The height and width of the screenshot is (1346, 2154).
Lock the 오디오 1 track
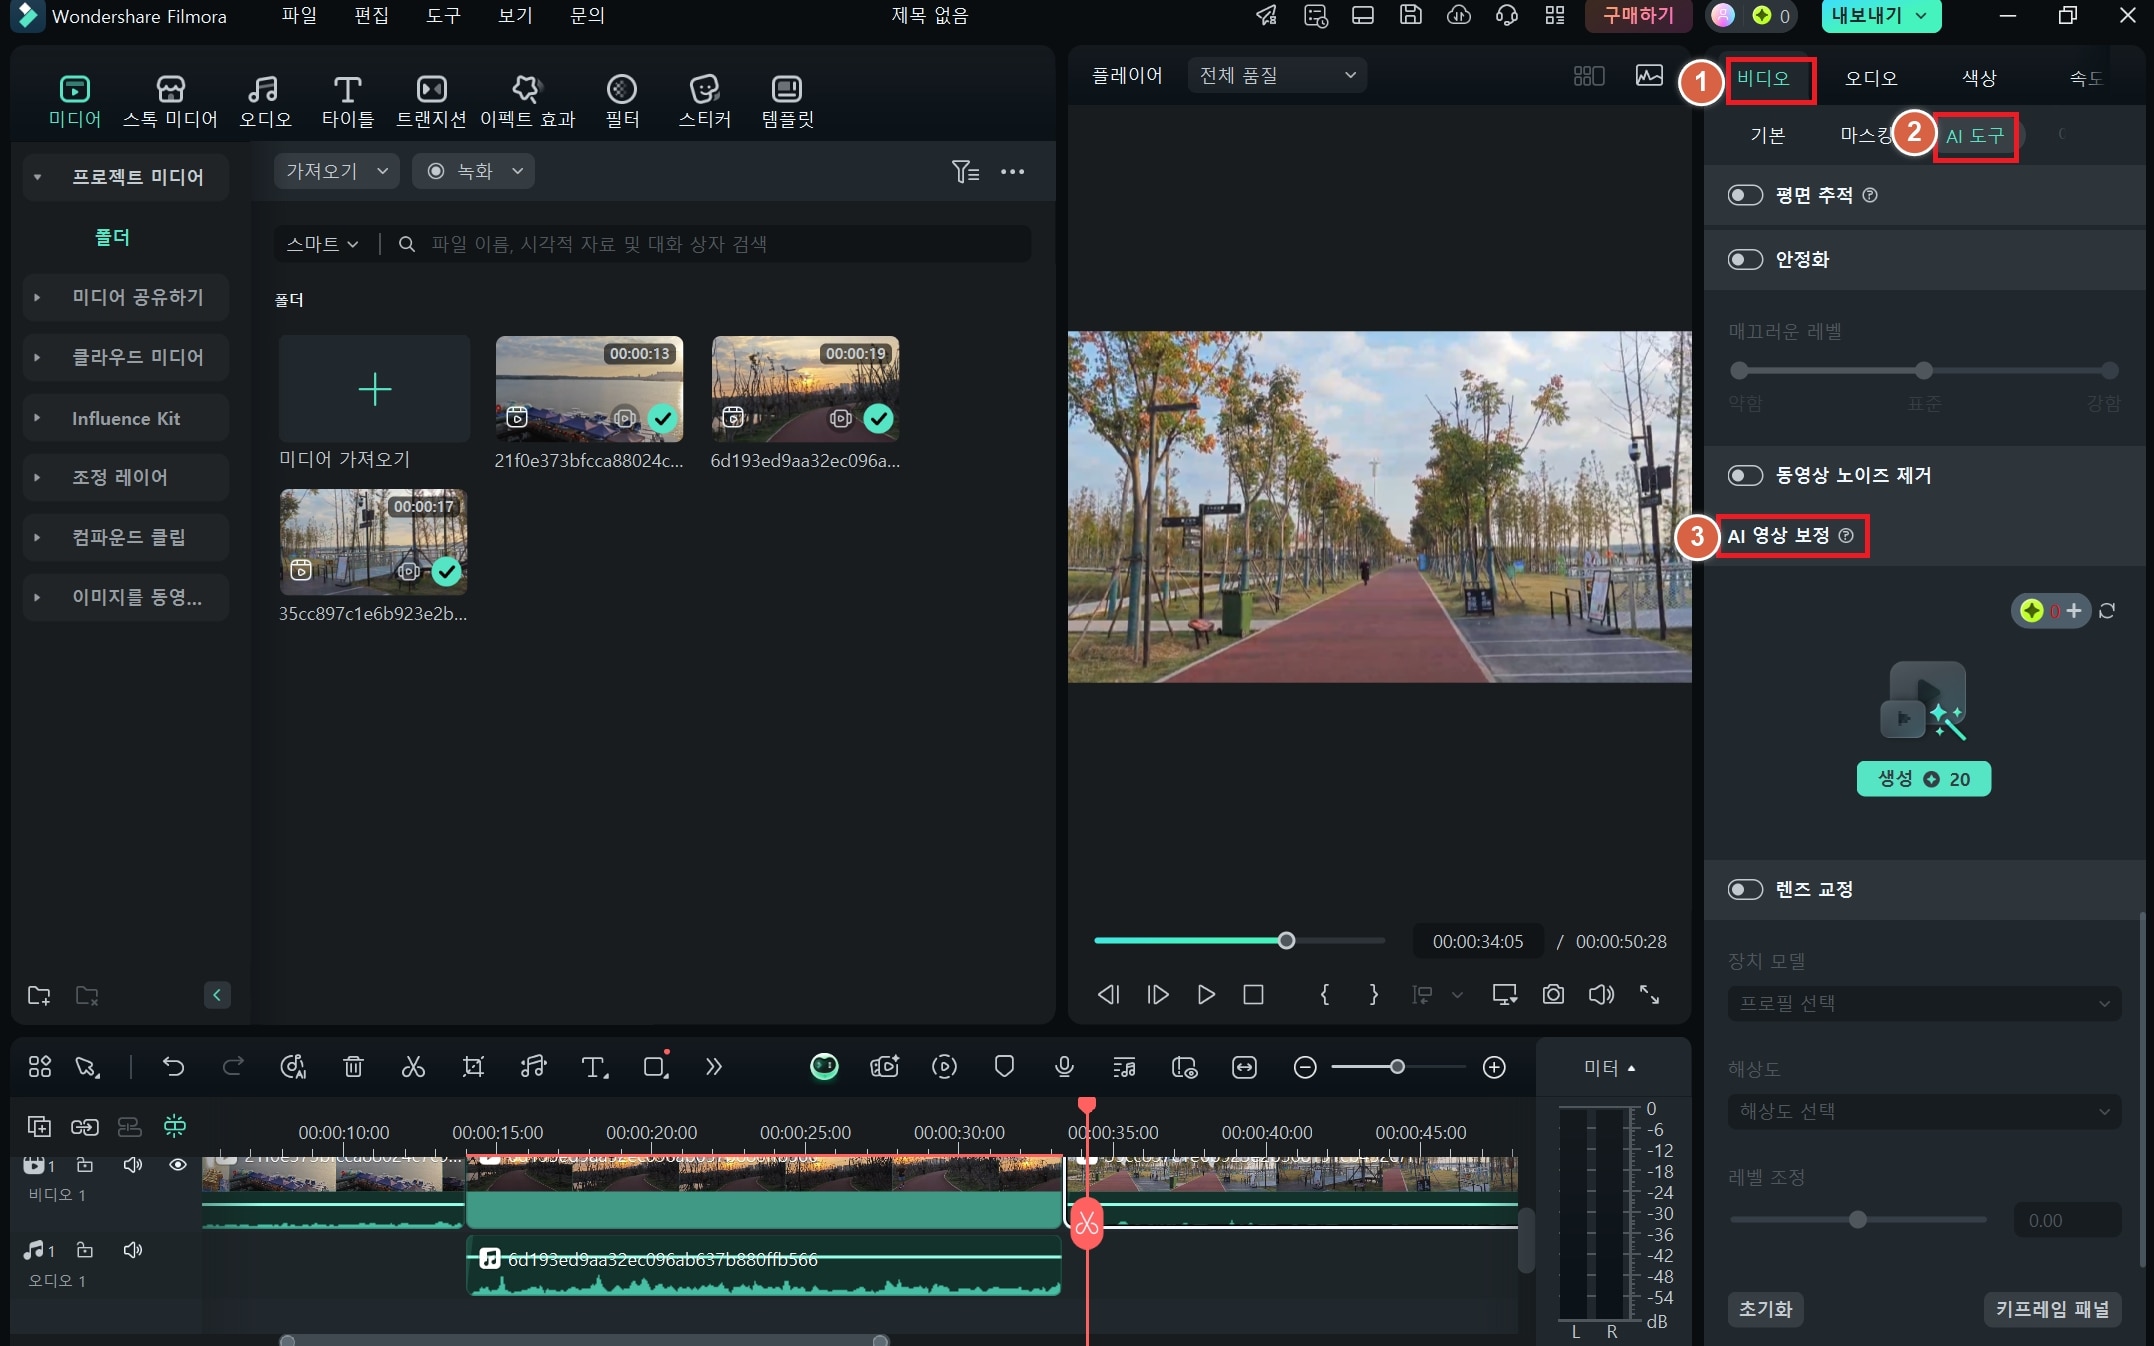point(85,1250)
